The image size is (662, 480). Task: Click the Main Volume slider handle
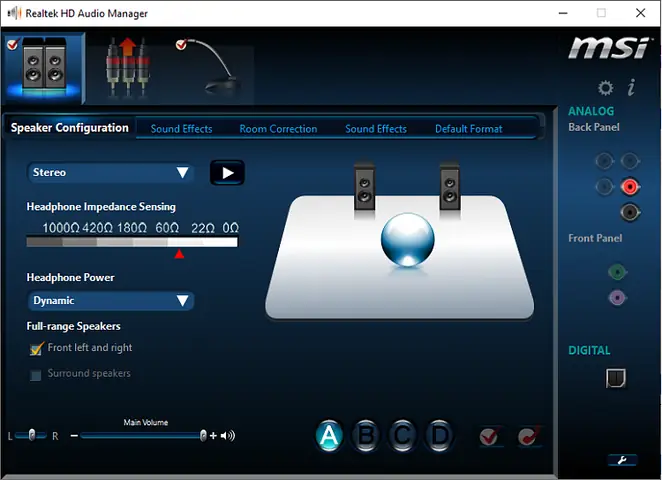coord(203,435)
